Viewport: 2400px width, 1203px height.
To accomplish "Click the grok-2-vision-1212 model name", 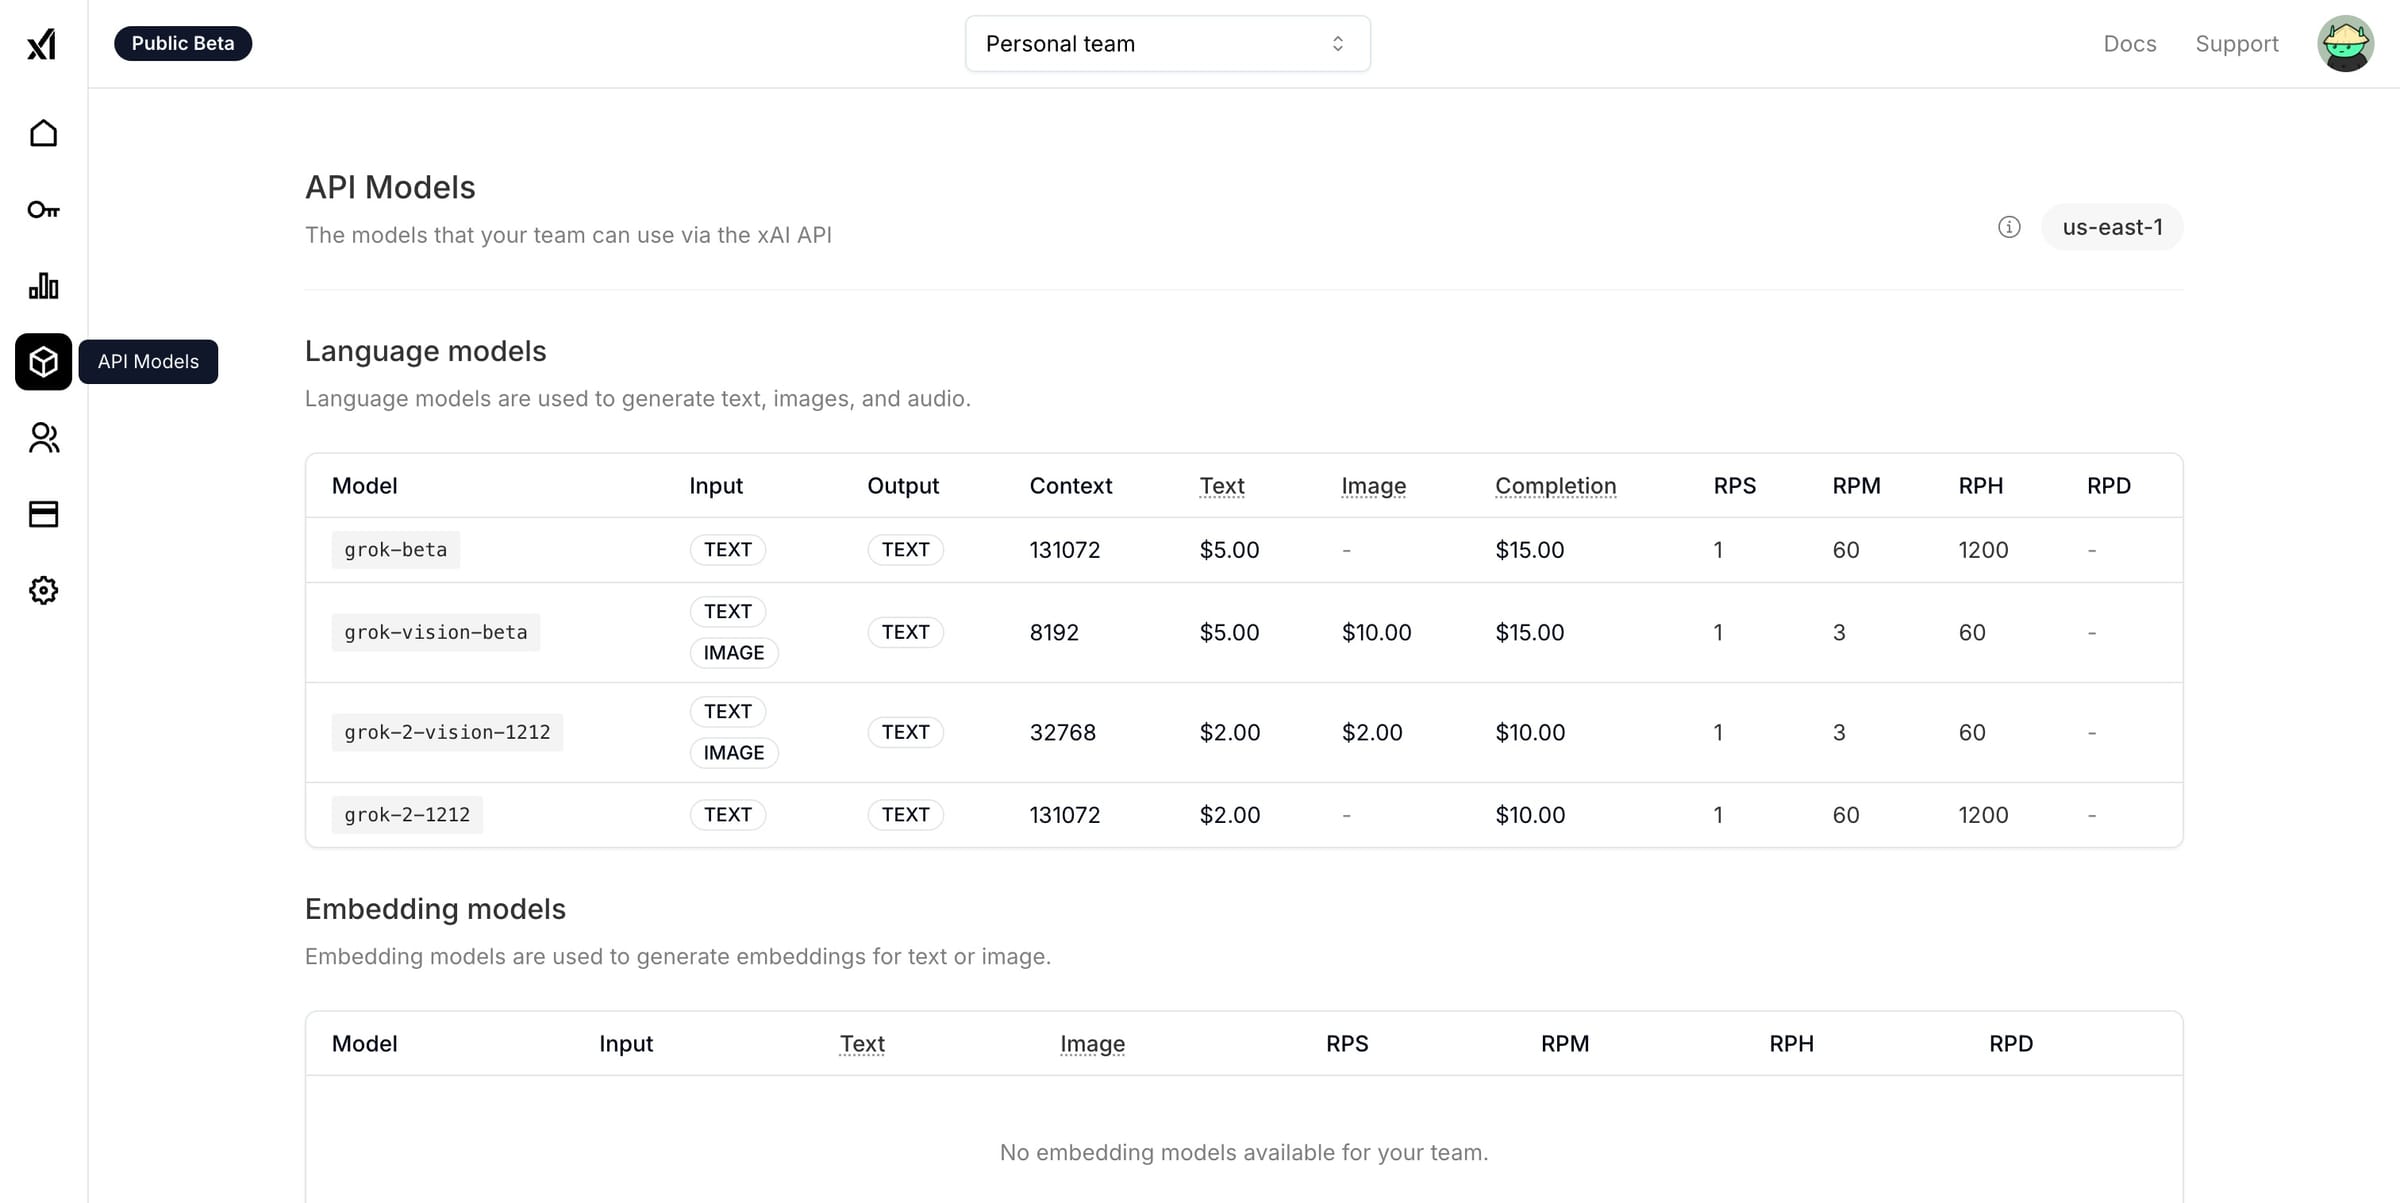I will click(447, 732).
